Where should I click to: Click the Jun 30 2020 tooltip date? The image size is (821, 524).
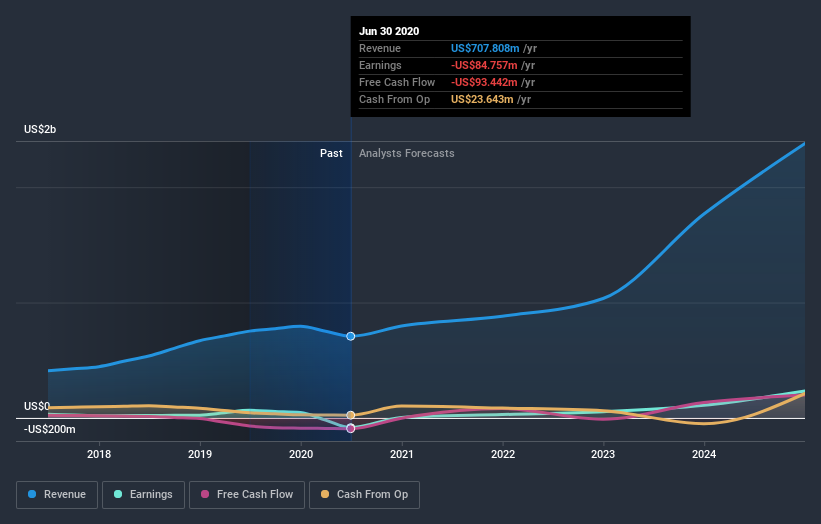(x=389, y=31)
